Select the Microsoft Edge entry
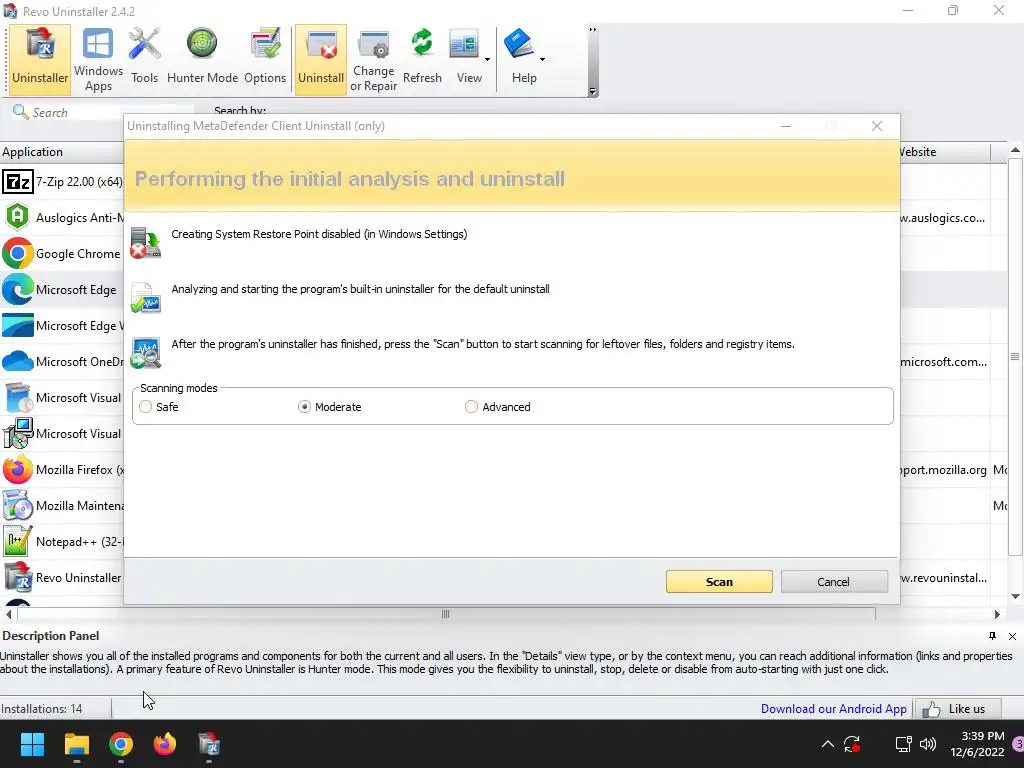 [x=62, y=289]
